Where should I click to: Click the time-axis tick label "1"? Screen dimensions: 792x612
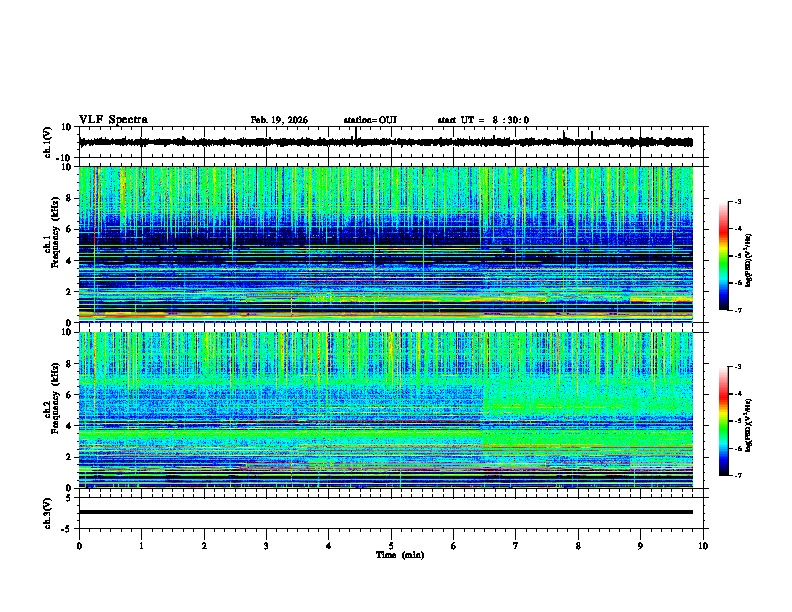tap(141, 546)
